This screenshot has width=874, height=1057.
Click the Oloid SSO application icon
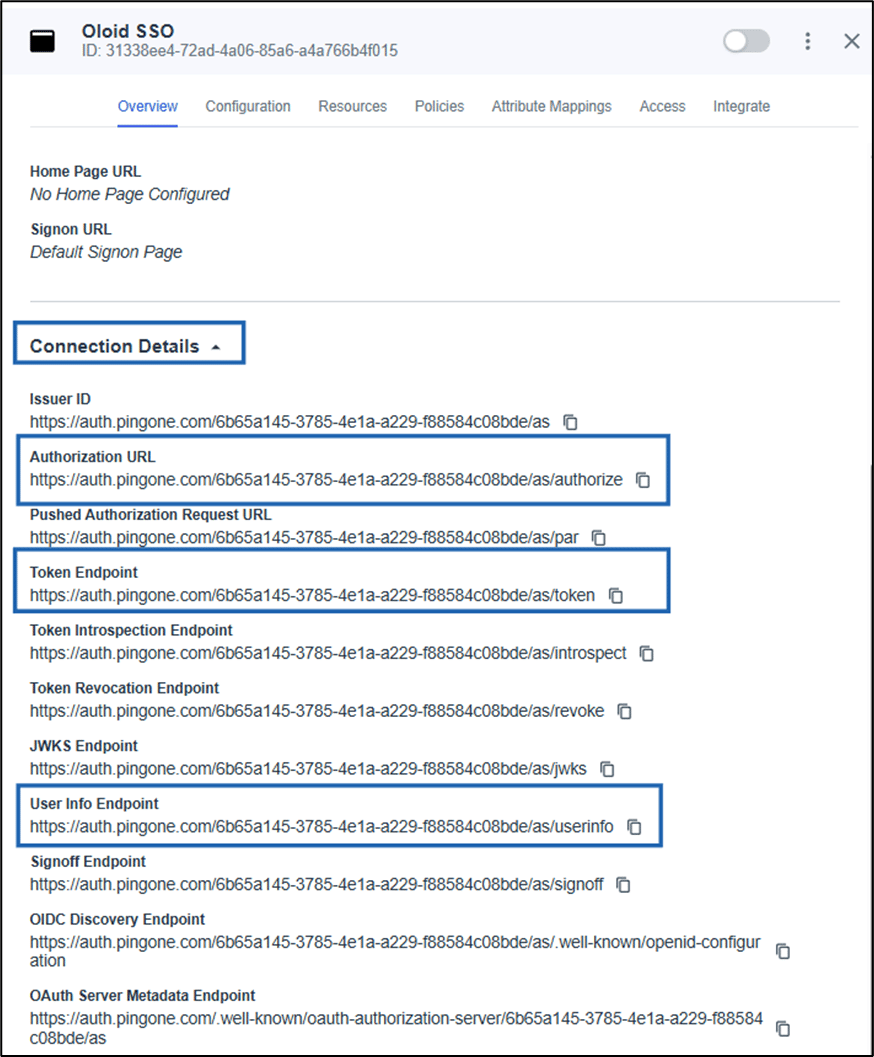pyautogui.click(x=42, y=41)
